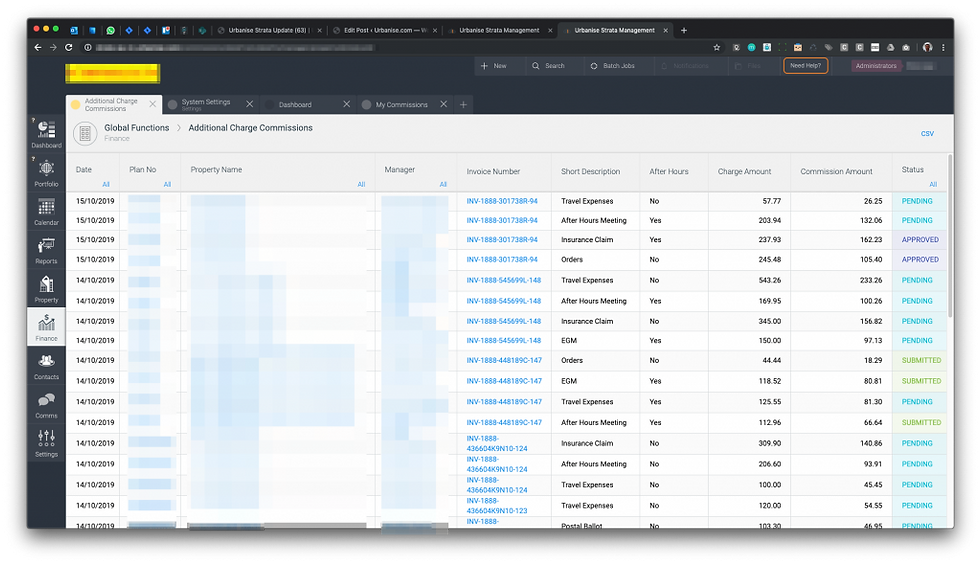Click the Need Help? button

805,66
